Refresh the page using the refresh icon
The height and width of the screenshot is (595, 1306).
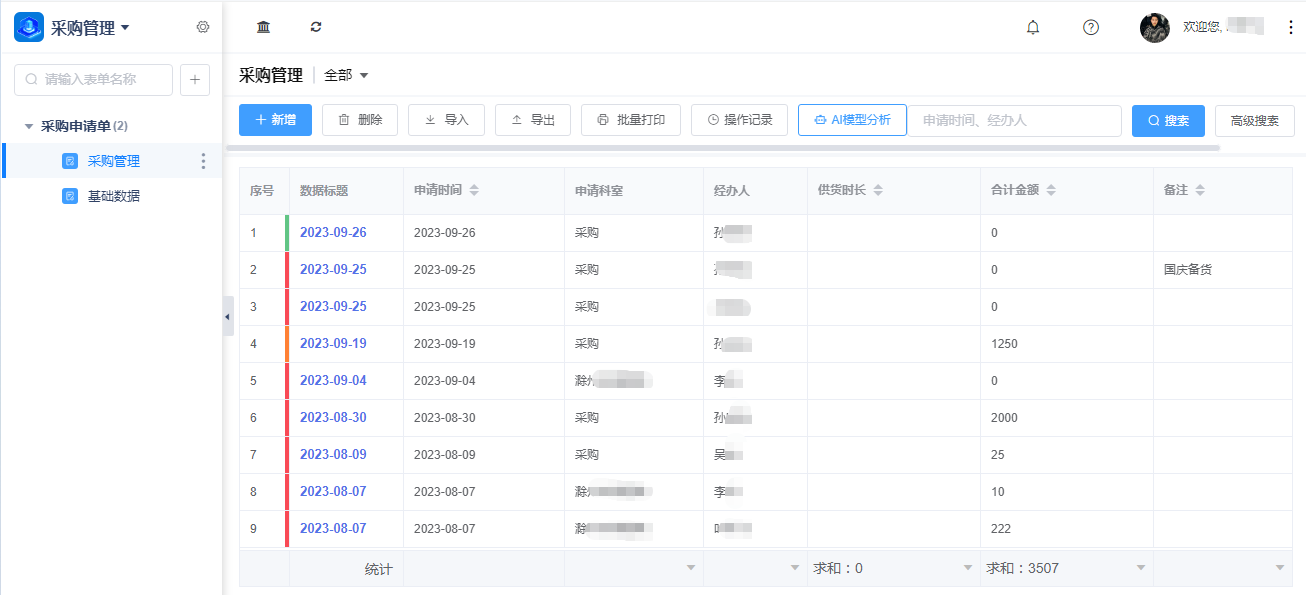[x=315, y=27]
